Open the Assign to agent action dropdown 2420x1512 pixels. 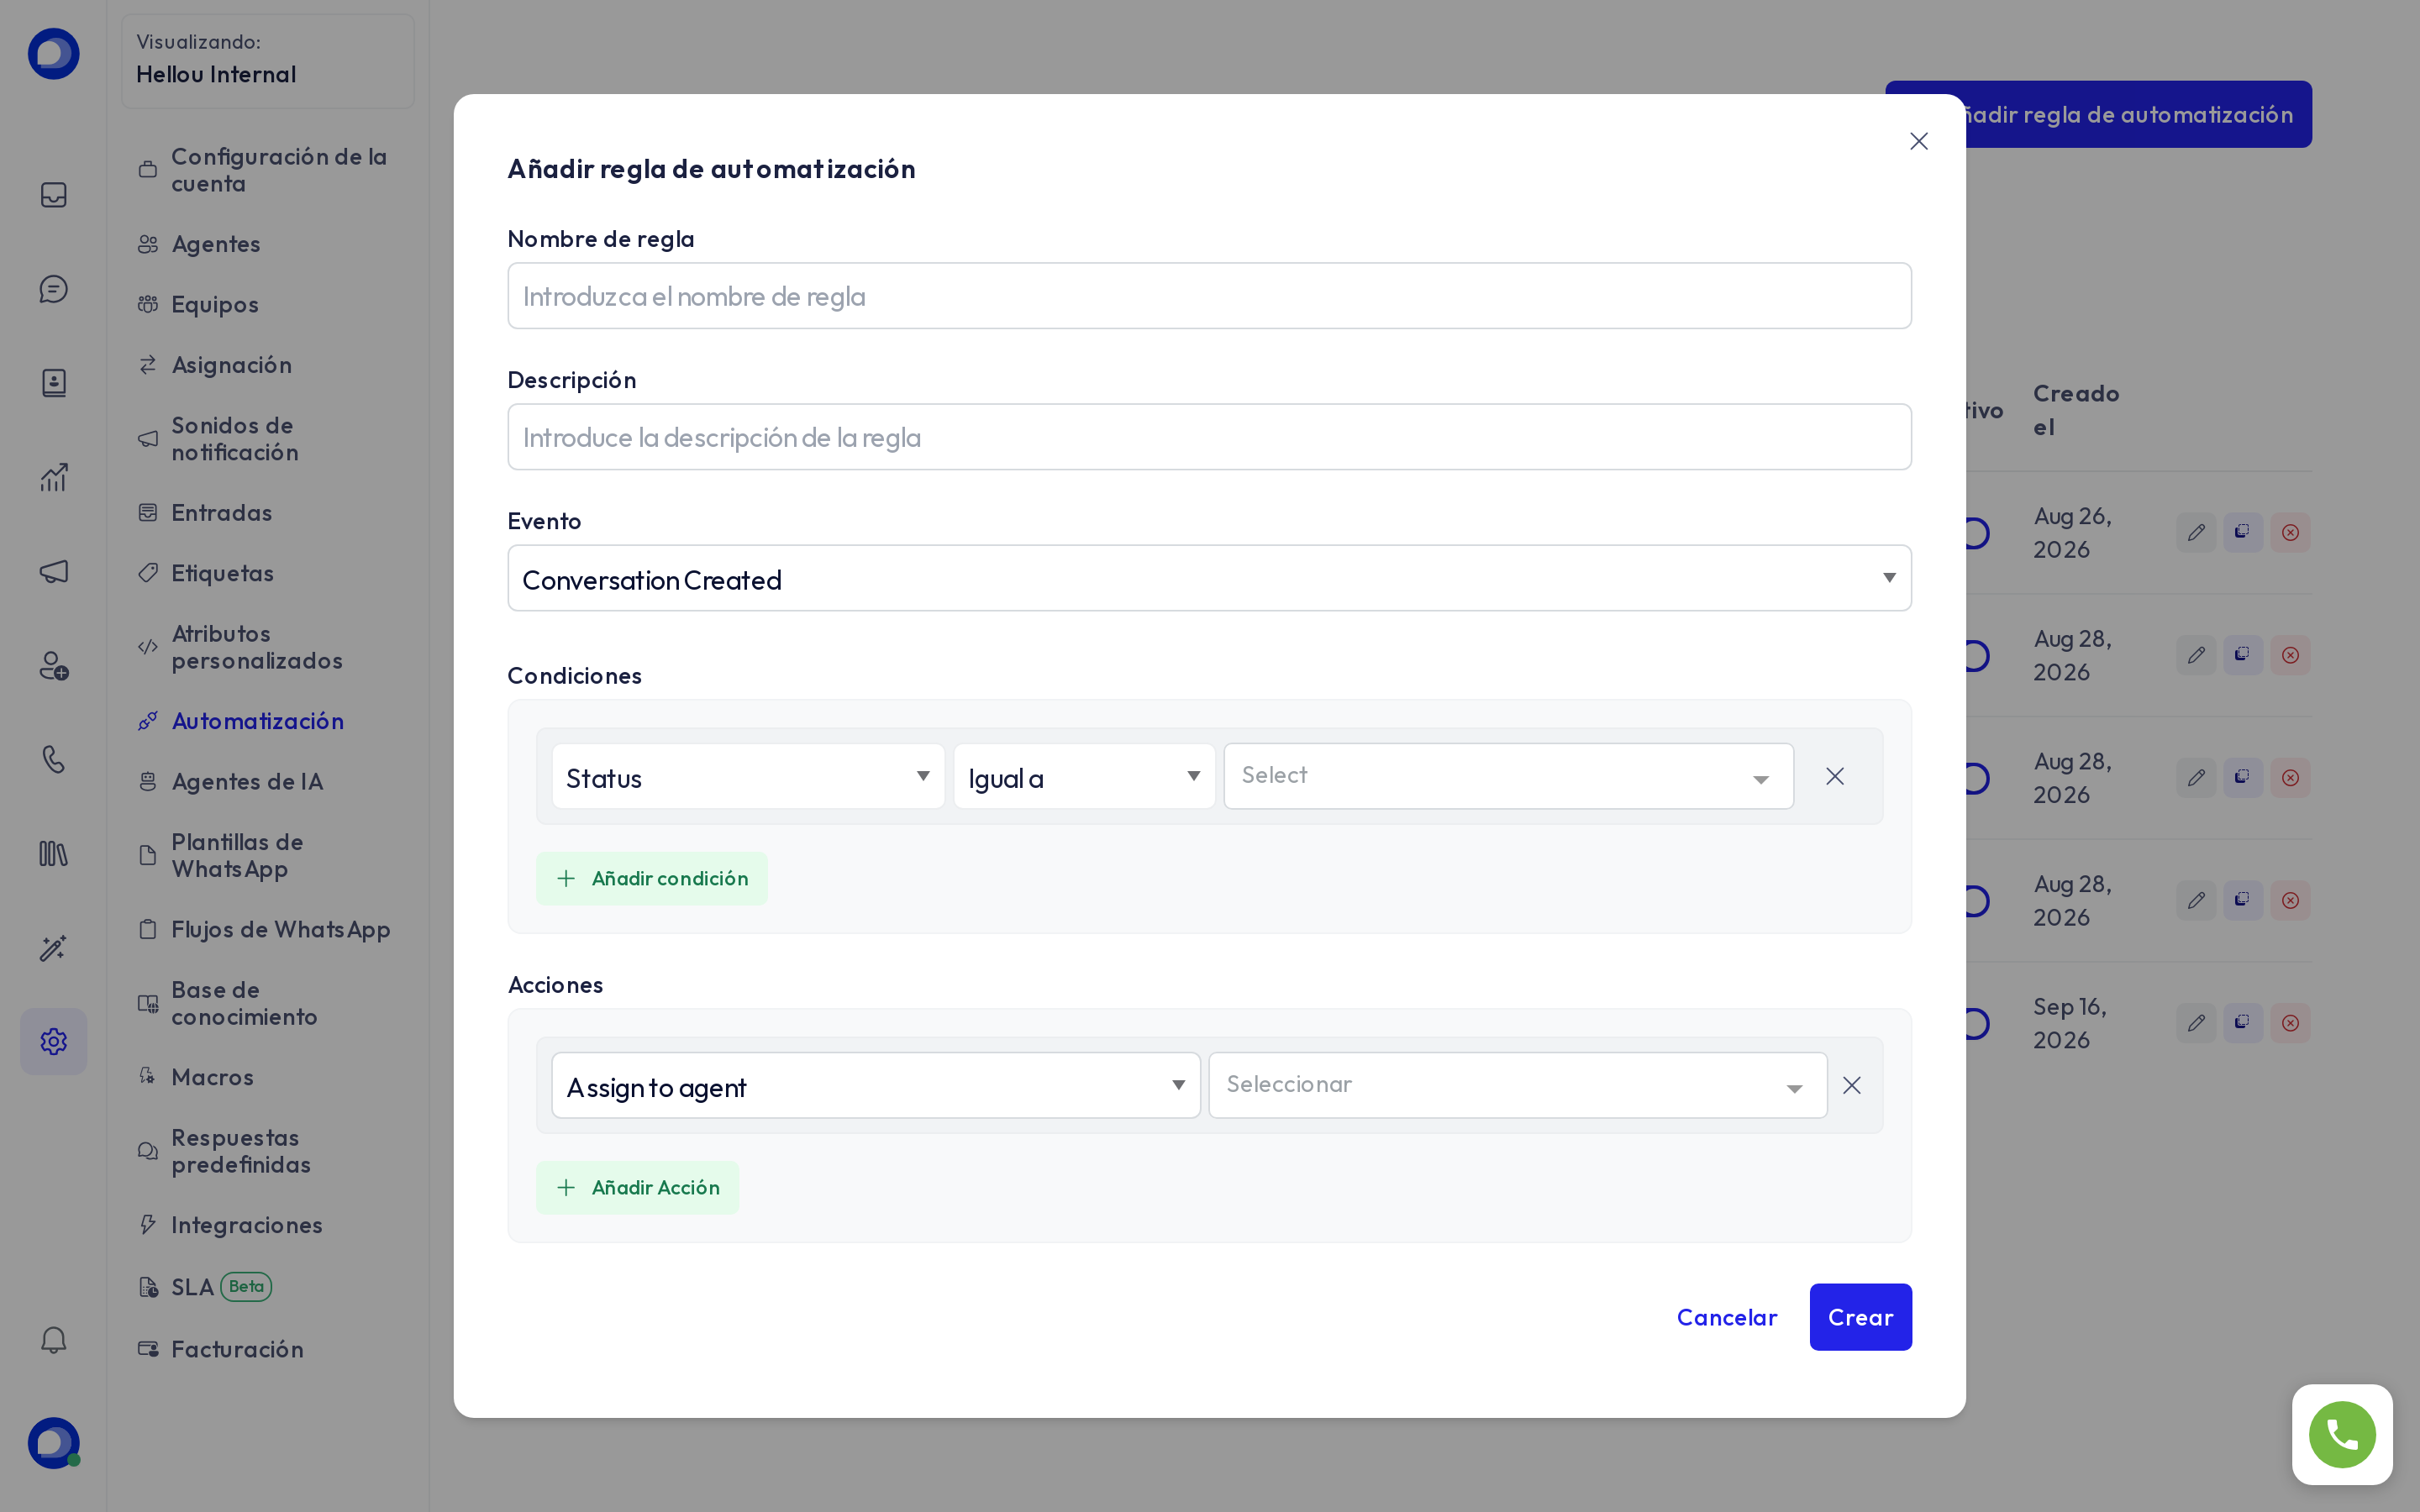click(875, 1085)
